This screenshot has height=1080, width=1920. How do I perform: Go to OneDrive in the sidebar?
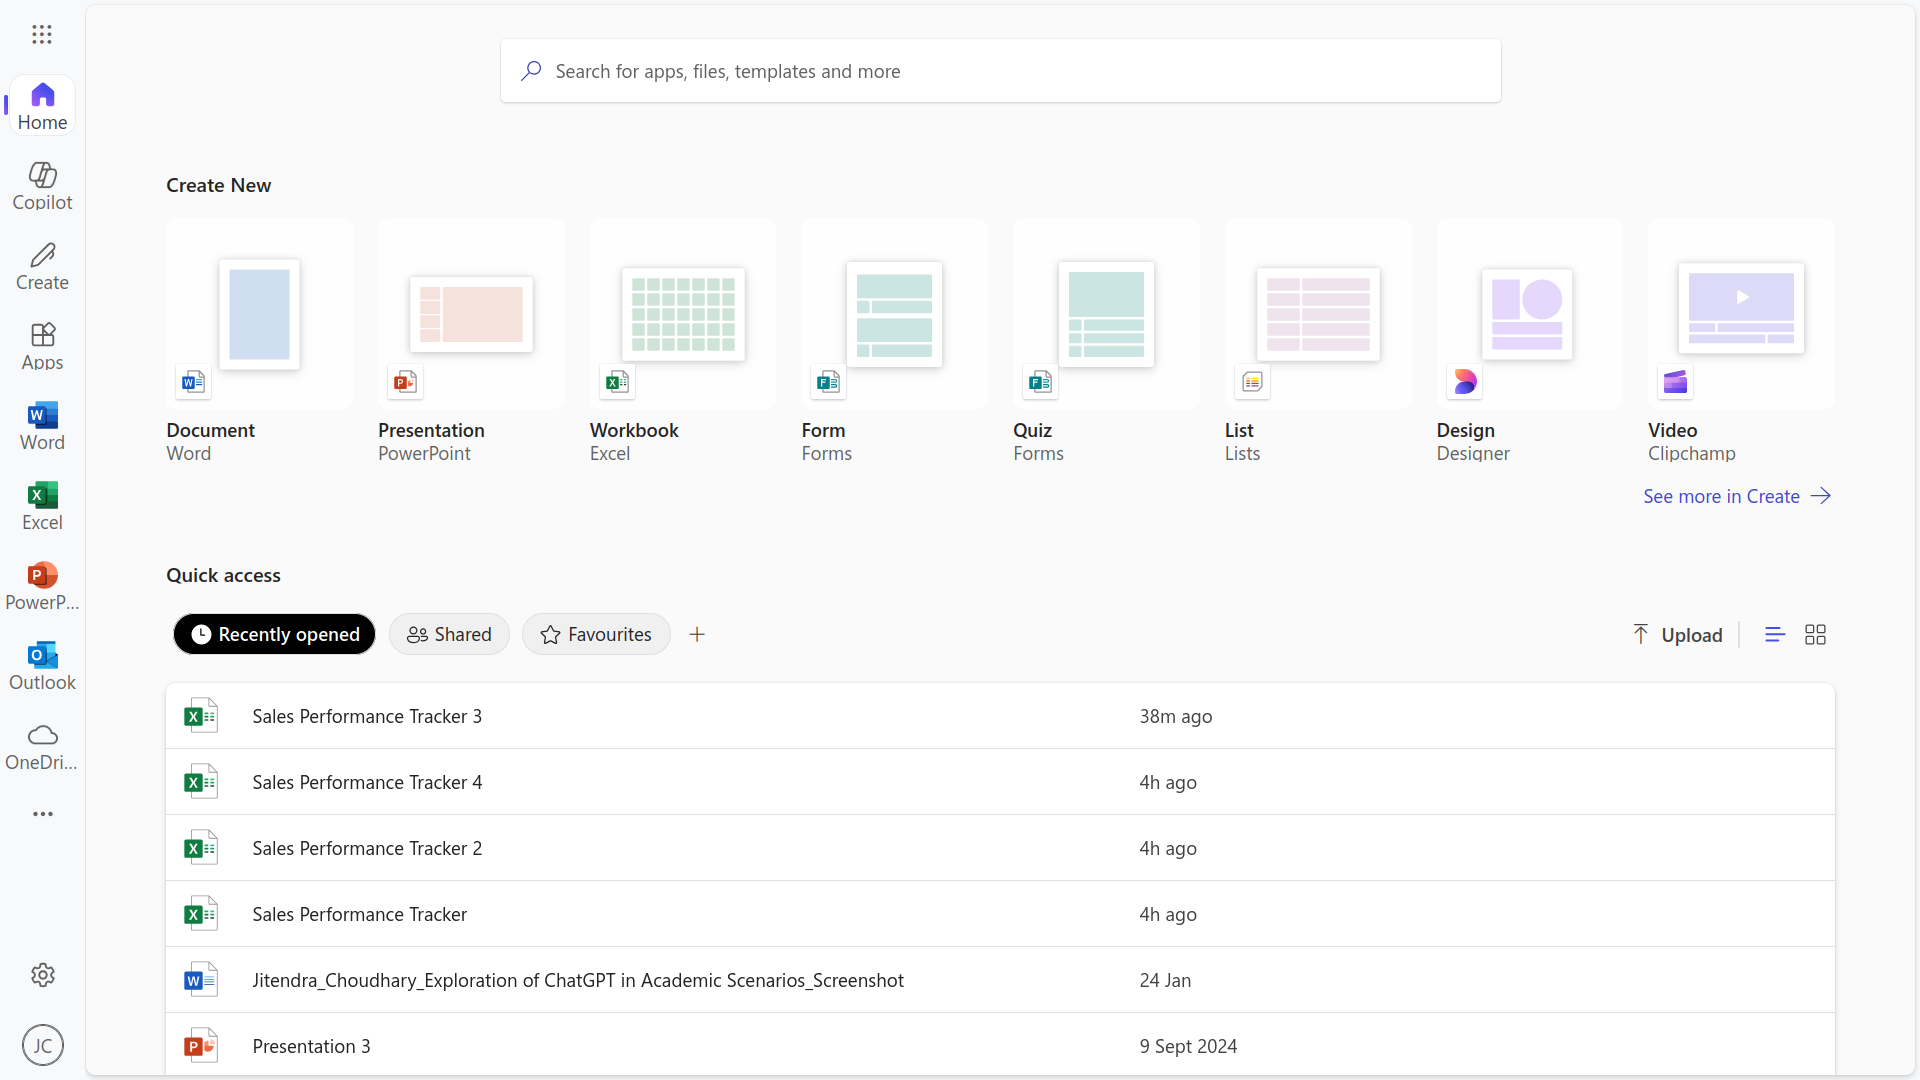pos(42,746)
